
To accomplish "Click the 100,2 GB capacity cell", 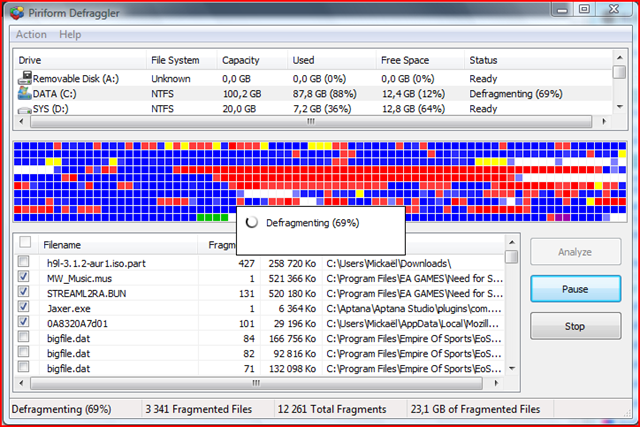I will pos(242,94).
